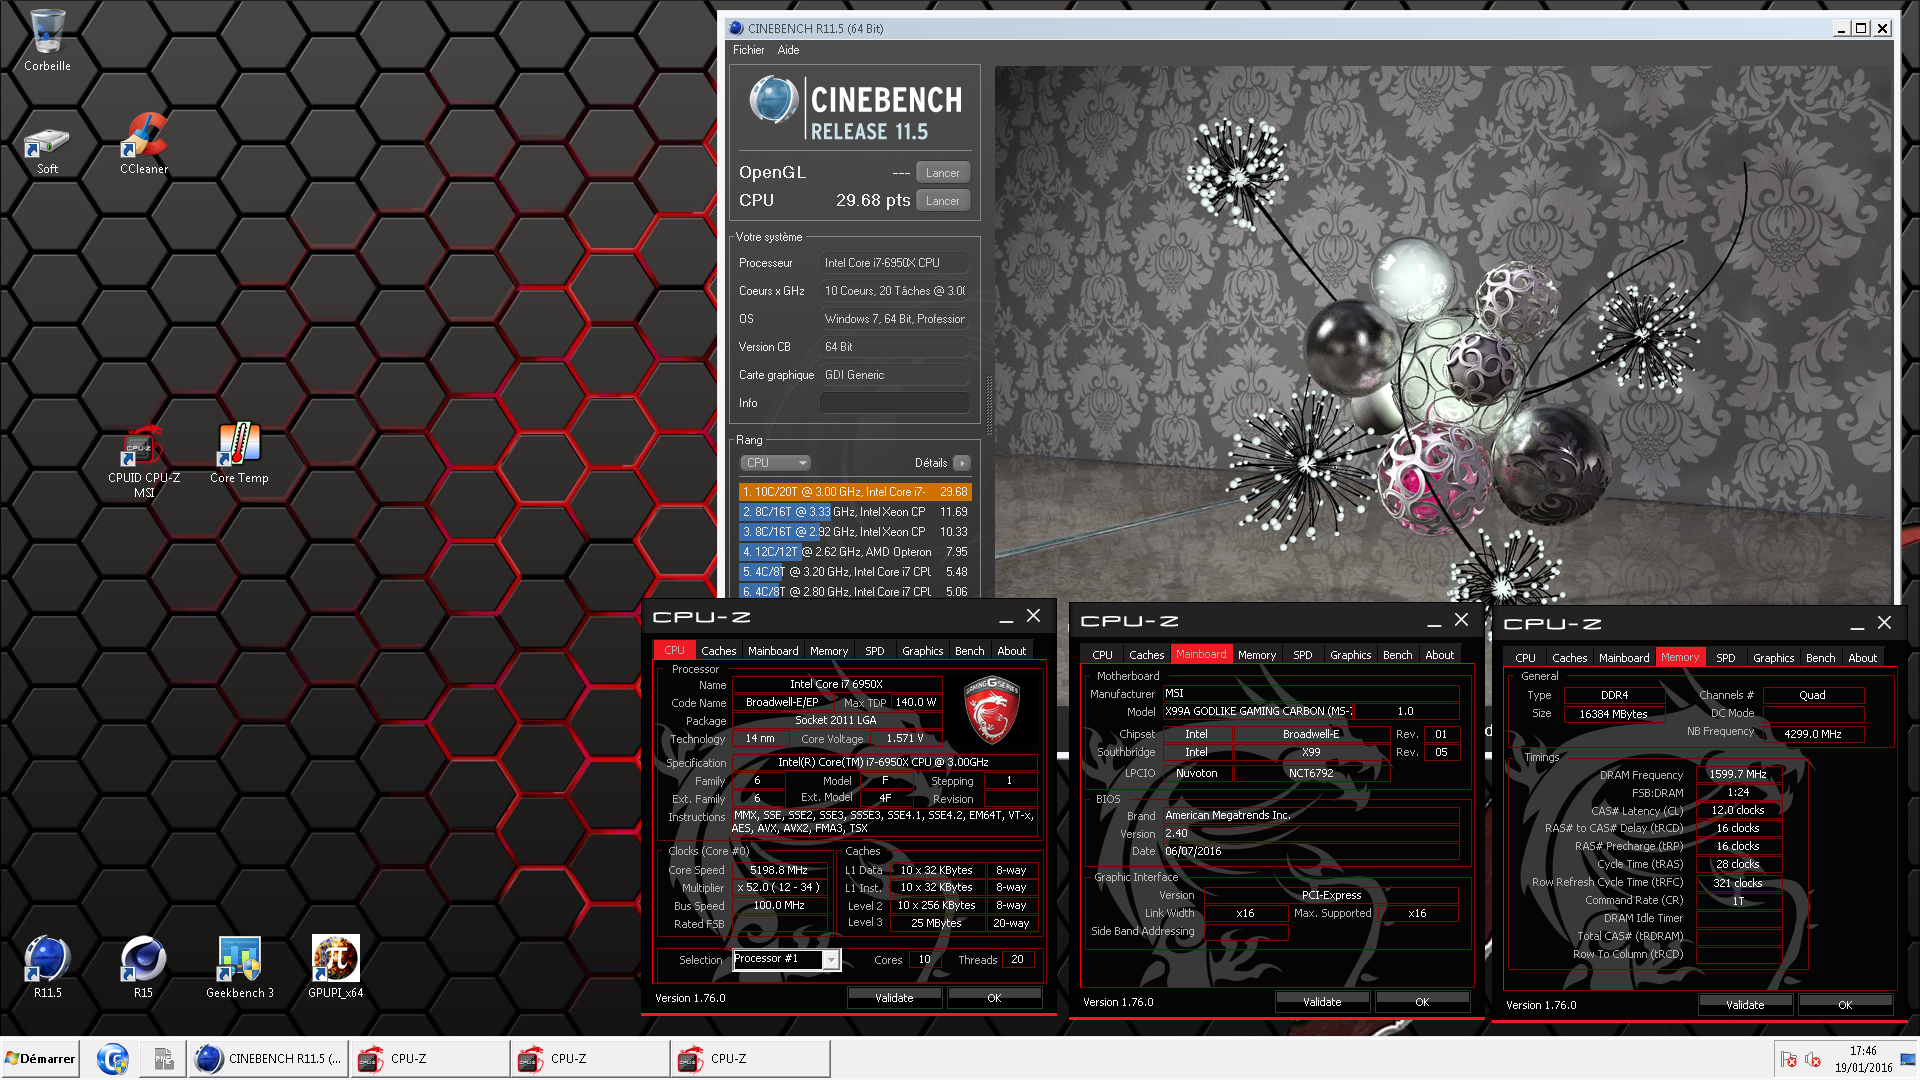Click the MSI Gaming dragon logo

[991, 710]
